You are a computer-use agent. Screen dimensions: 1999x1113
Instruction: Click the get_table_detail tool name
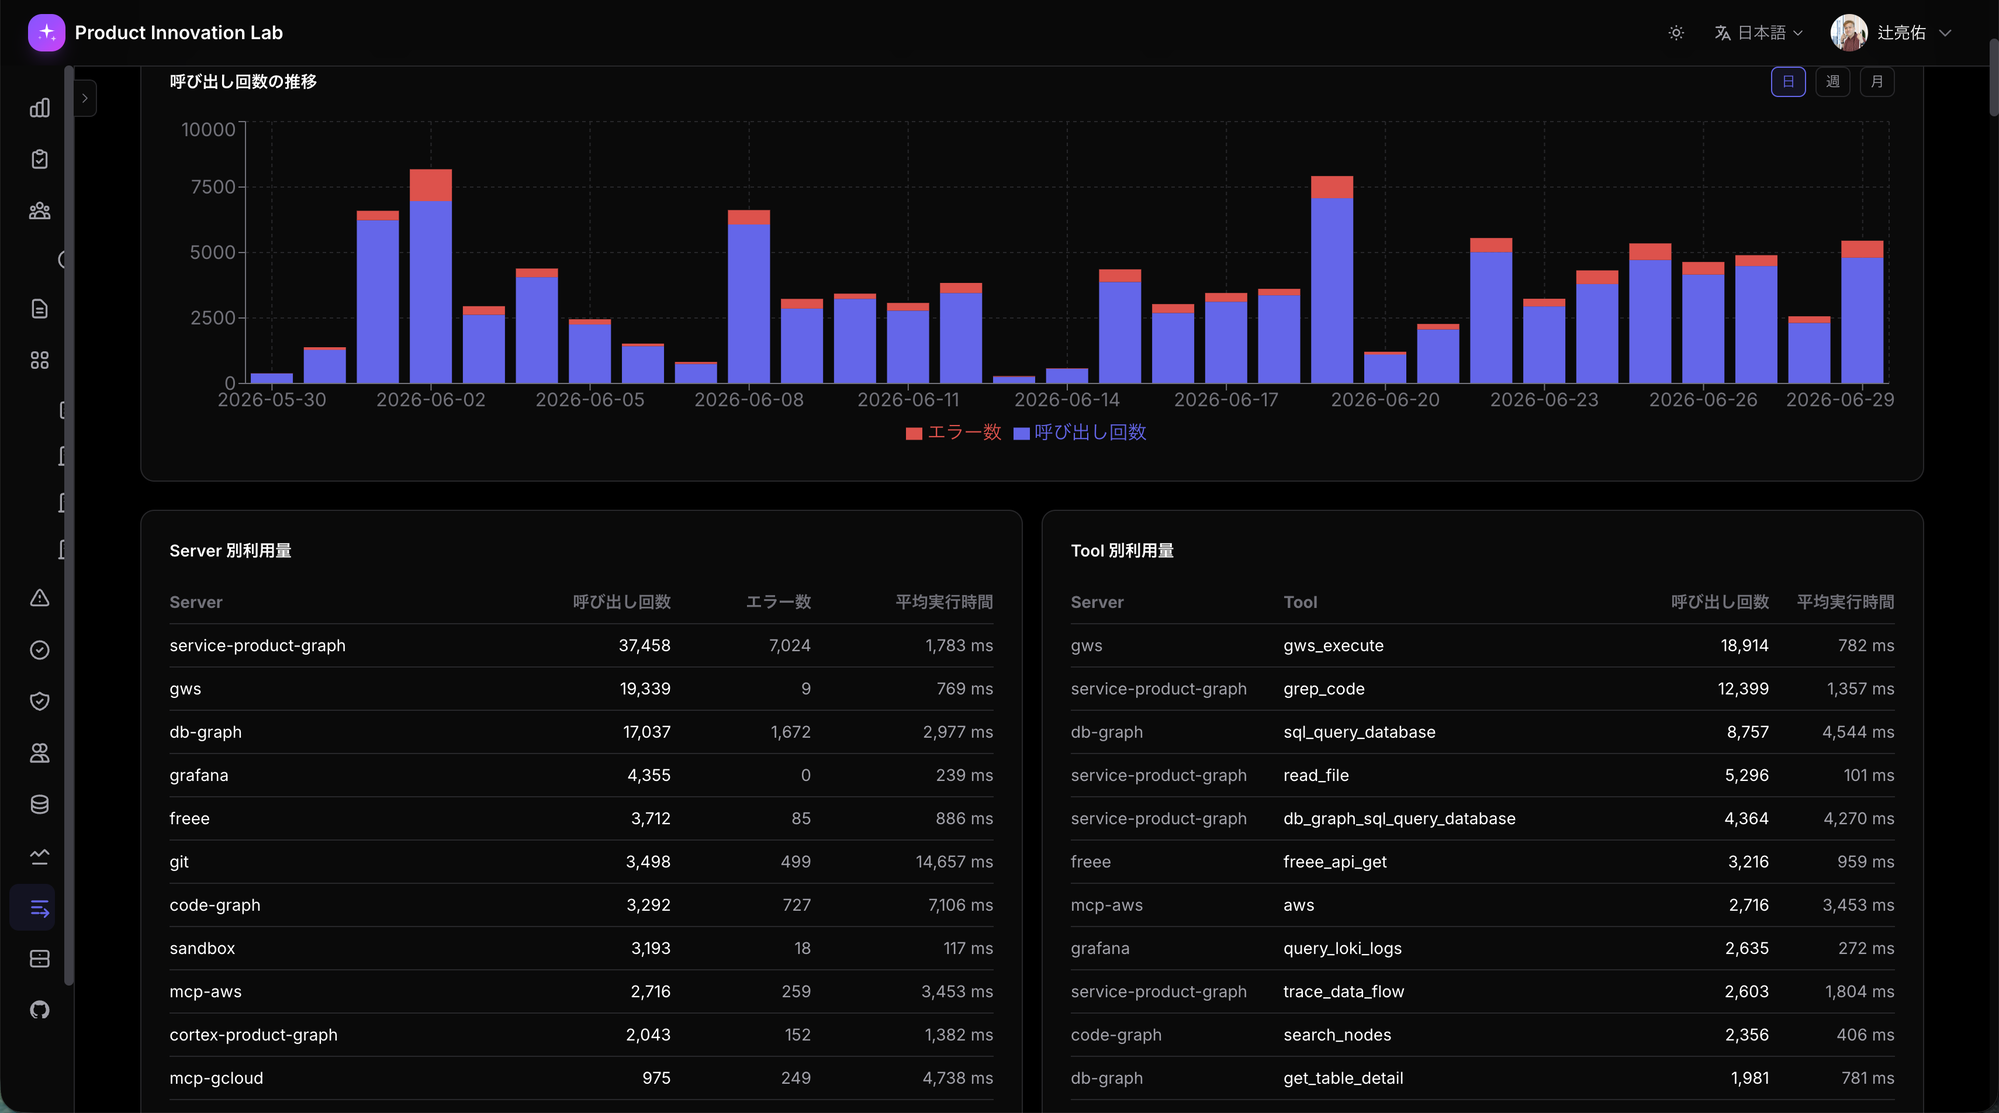click(1343, 1078)
